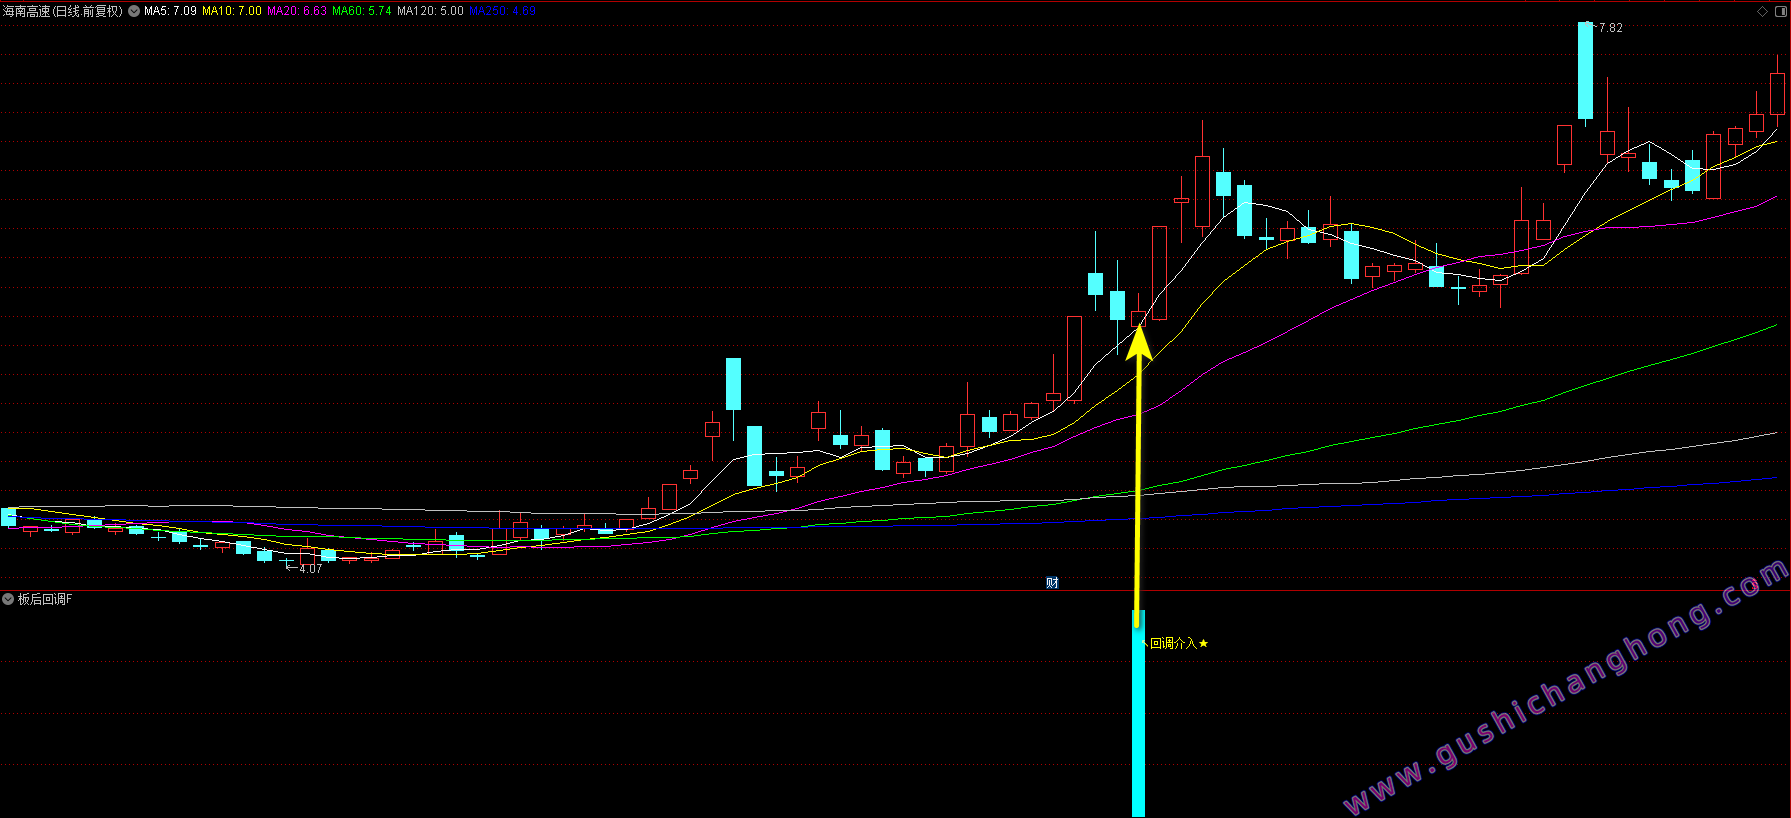Click the diamond icon at chart top-right
Viewport: 1791px width, 818px height.
(x=1762, y=11)
